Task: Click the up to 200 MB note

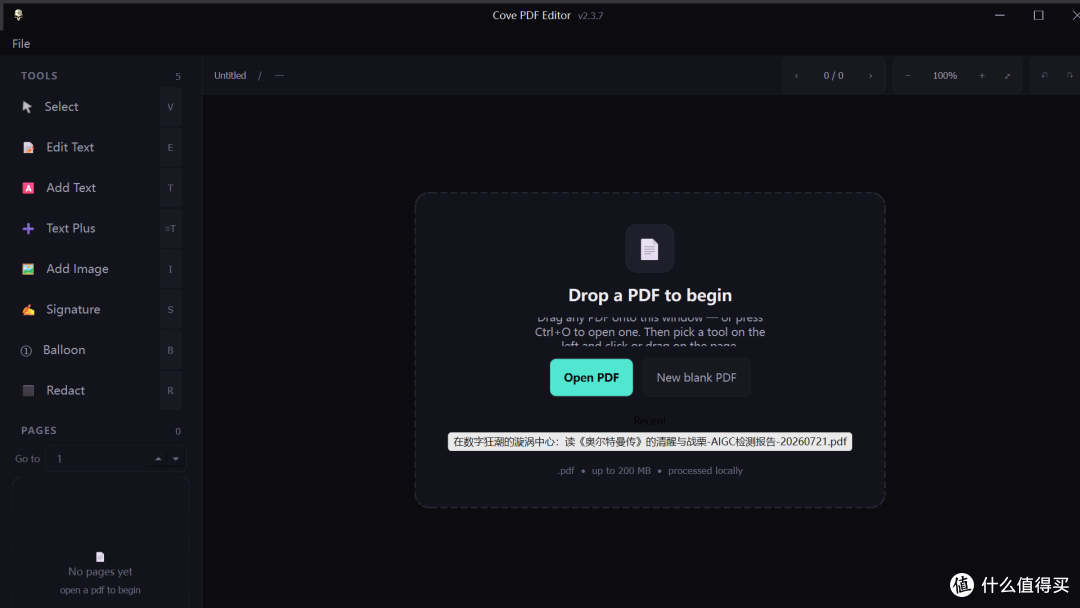Action: click(x=621, y=471)
